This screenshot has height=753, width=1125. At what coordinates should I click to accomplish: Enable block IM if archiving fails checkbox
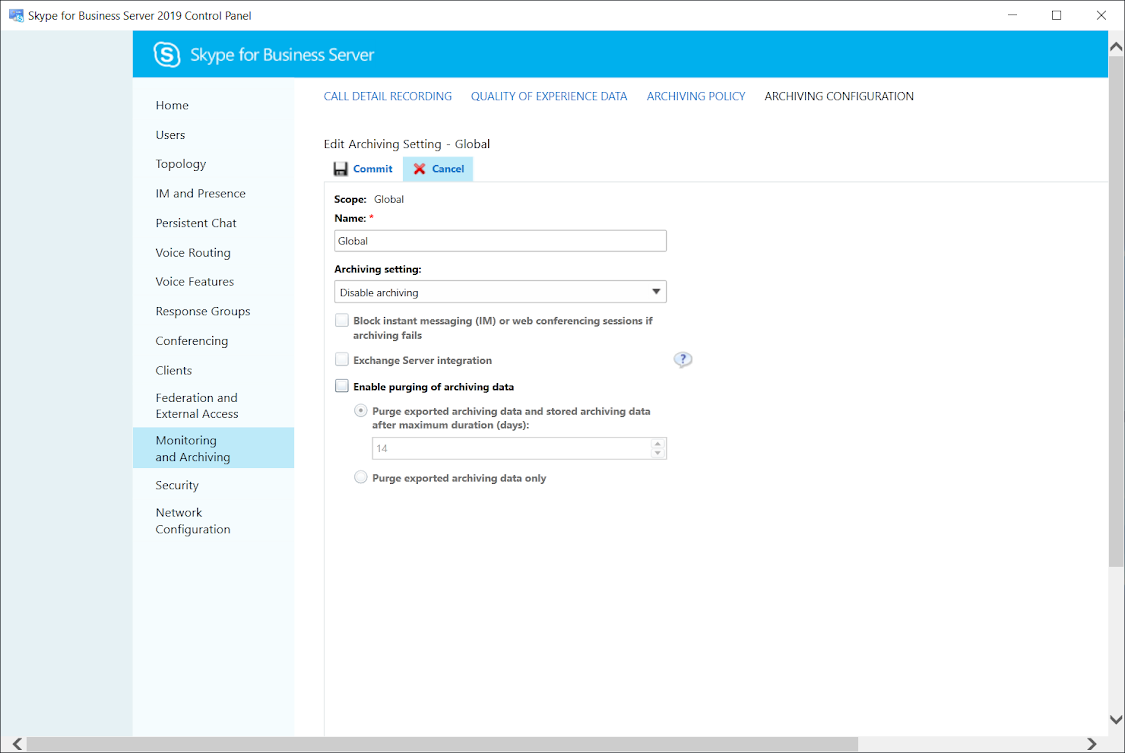(342, 321)
